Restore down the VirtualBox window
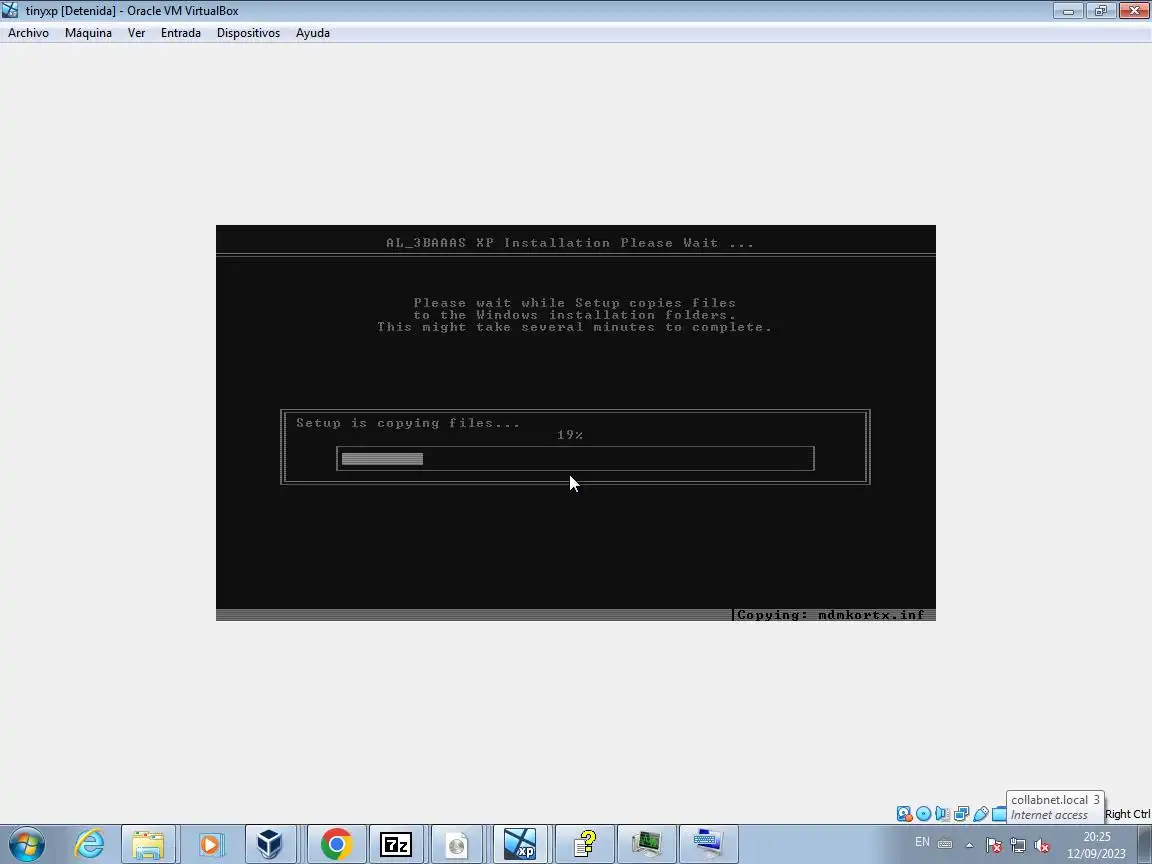 [x=1101, y=10]
